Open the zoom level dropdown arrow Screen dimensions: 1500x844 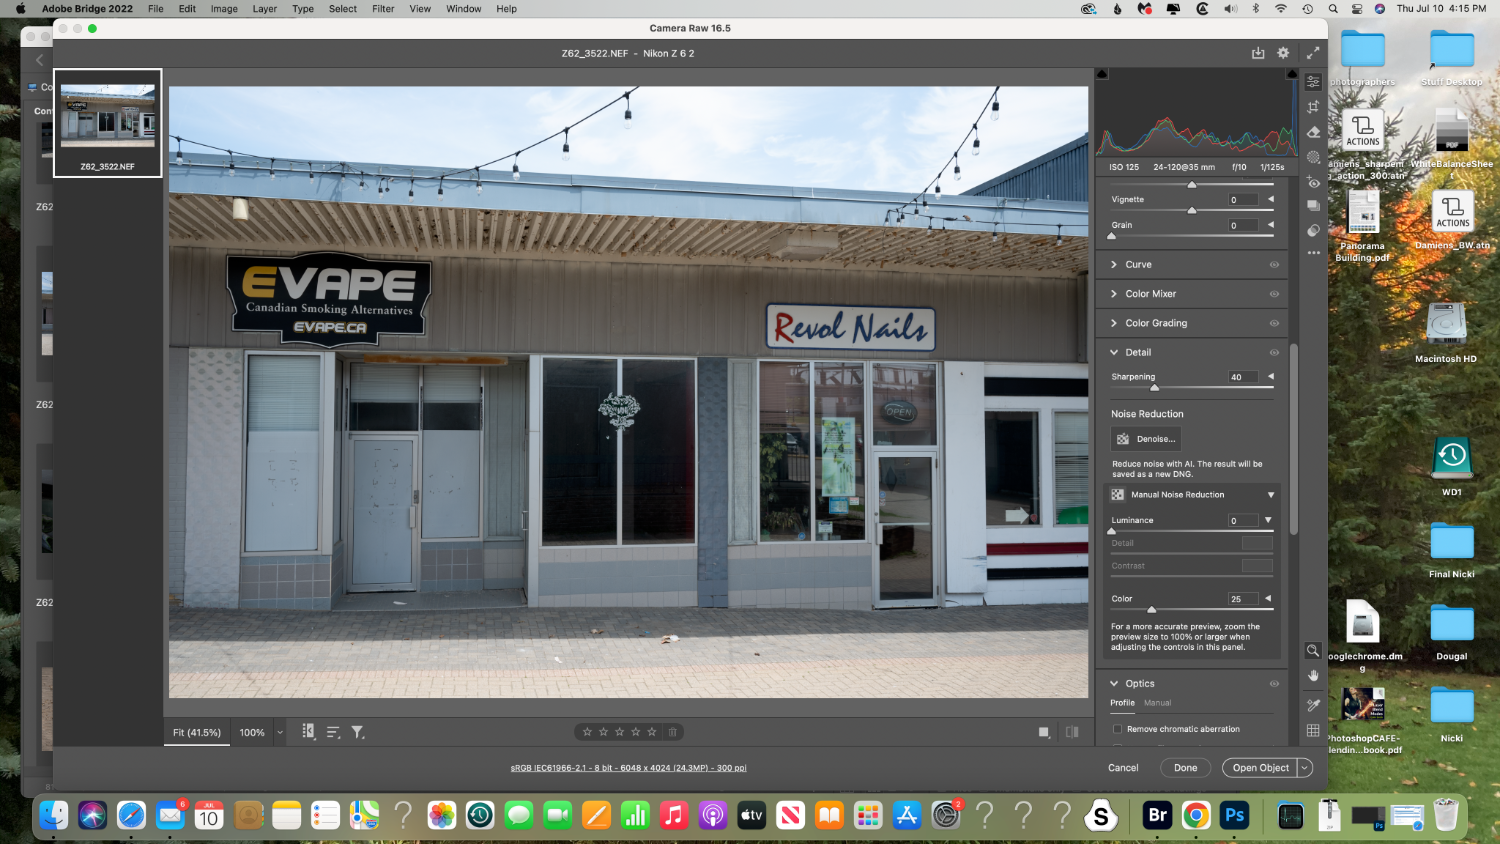(x=280, y=732)
